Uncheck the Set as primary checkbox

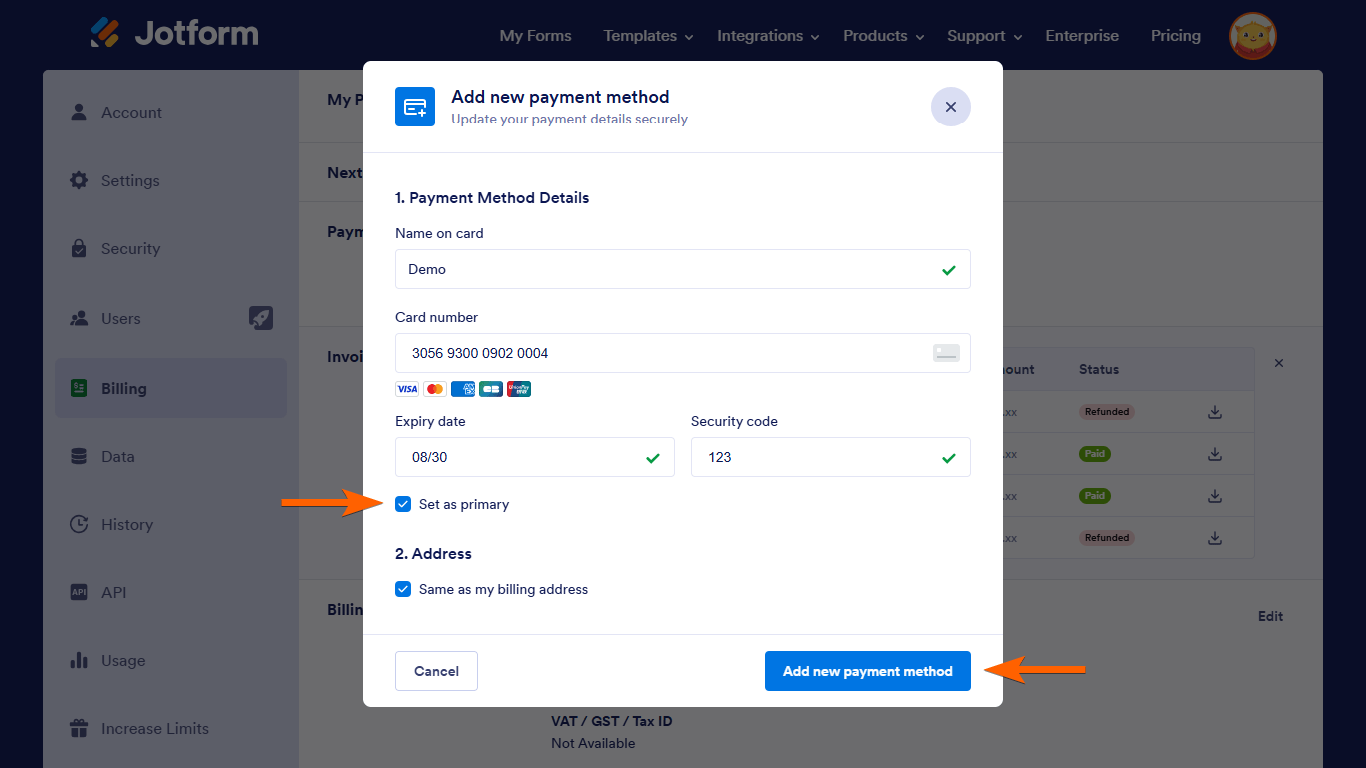(x=403, y=504)
